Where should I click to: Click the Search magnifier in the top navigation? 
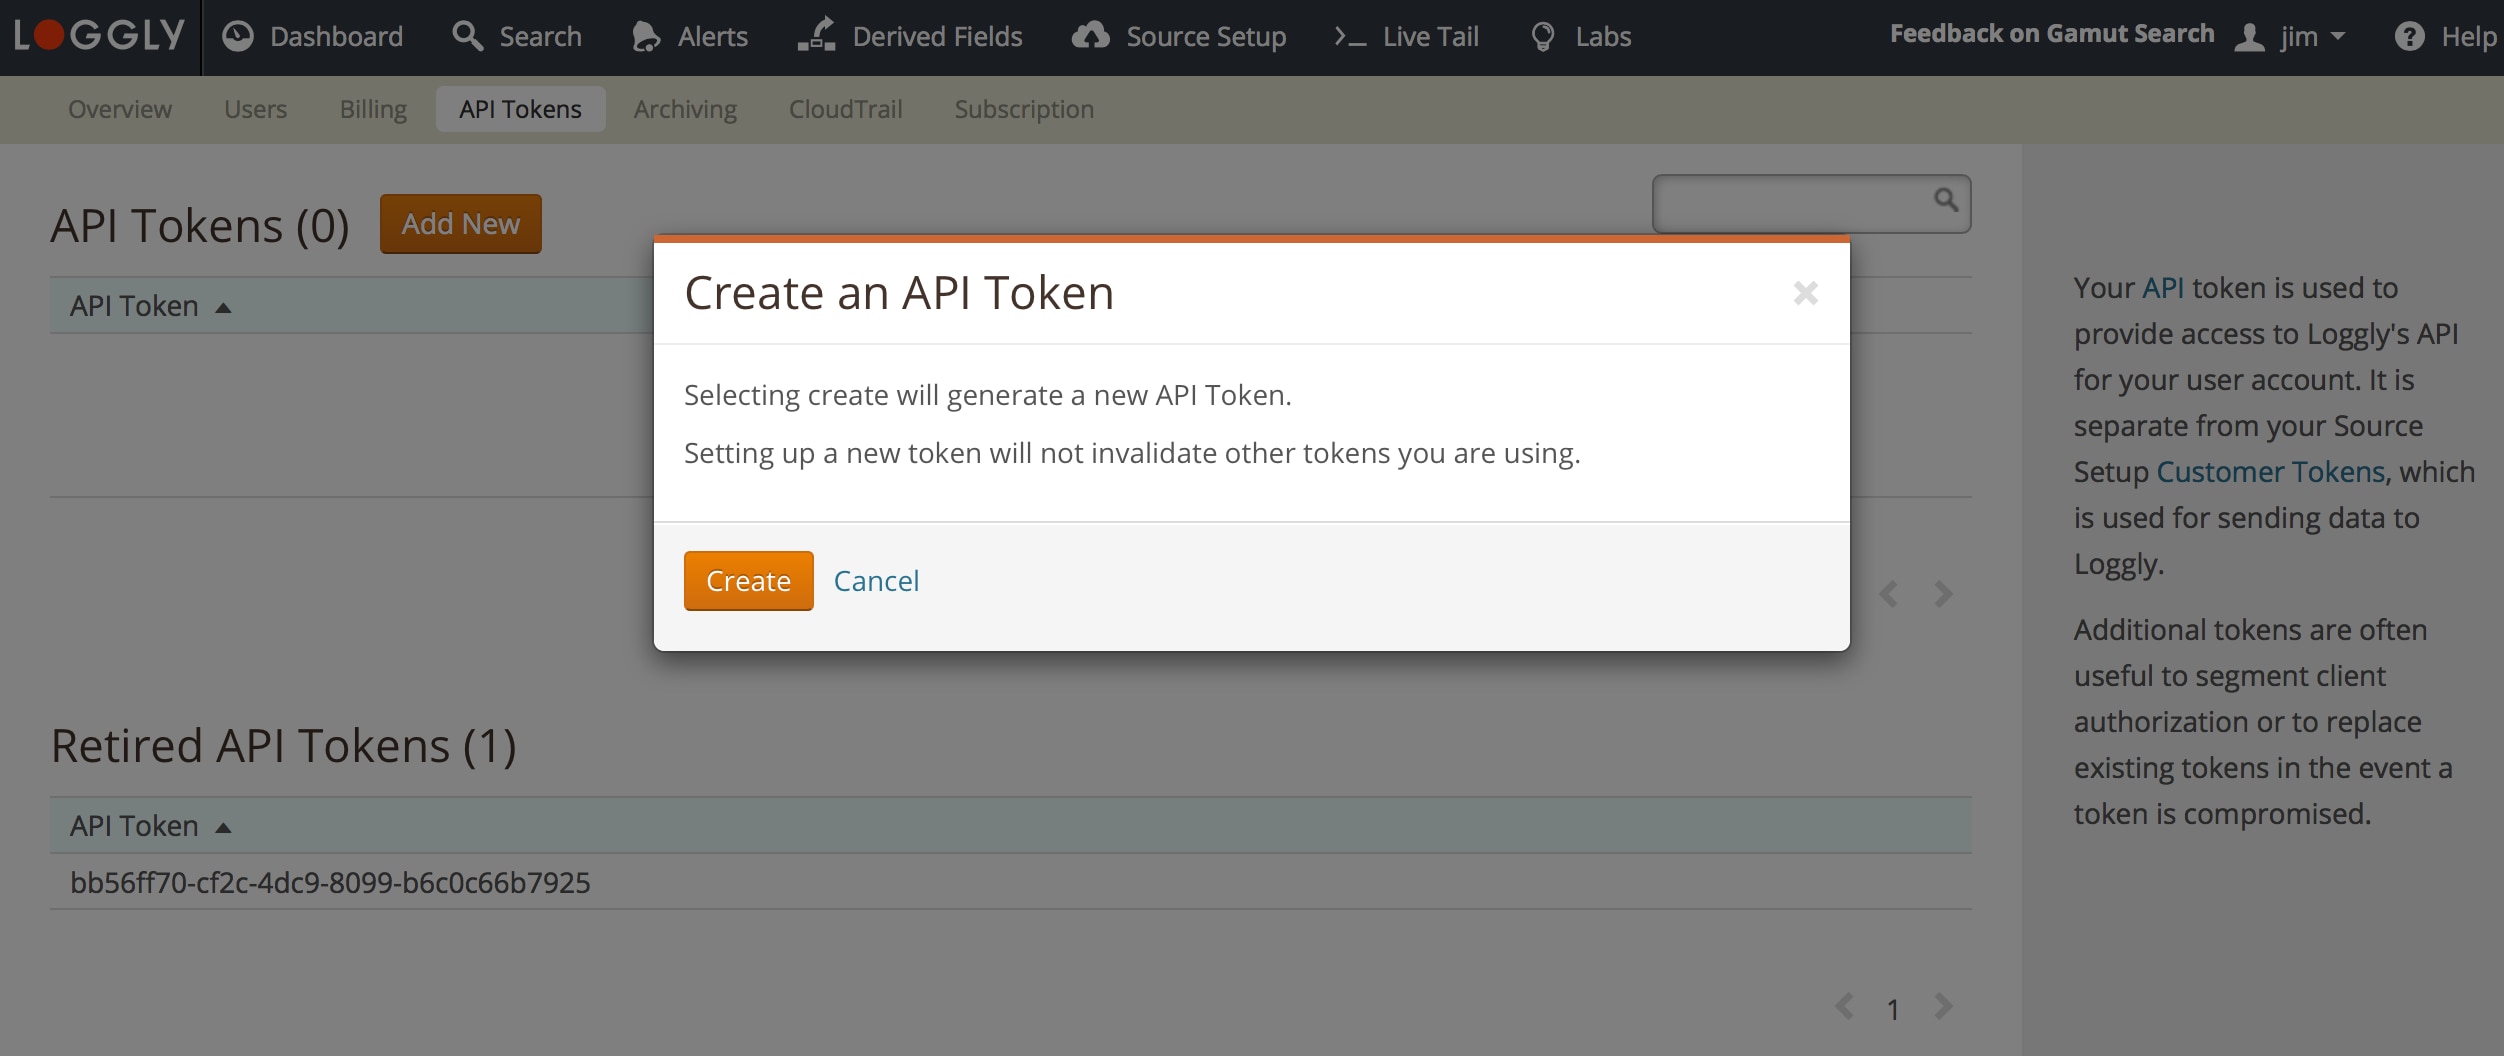467,36
